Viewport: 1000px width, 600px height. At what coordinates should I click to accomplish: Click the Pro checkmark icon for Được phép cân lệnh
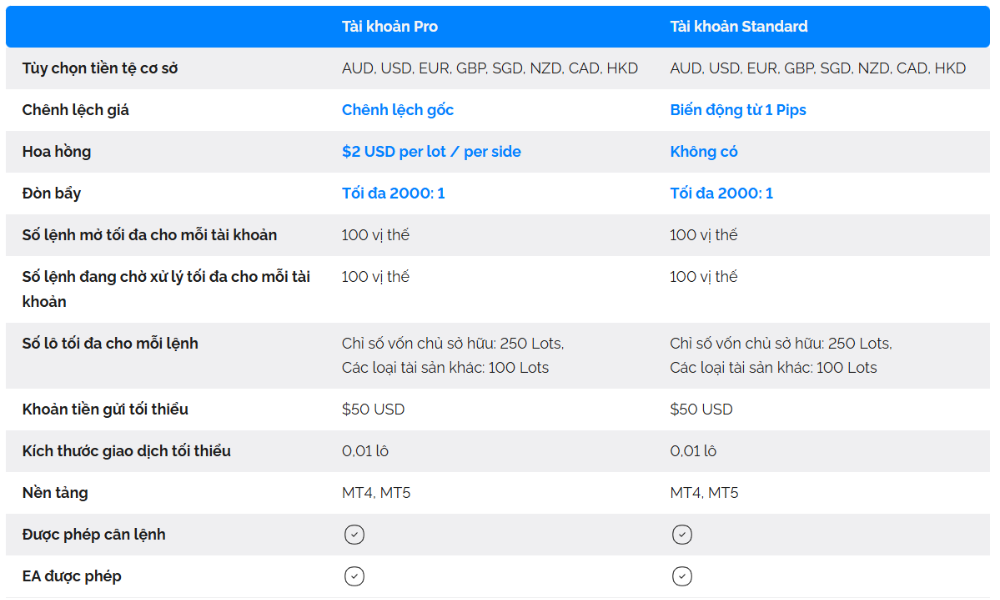(354, 535)
